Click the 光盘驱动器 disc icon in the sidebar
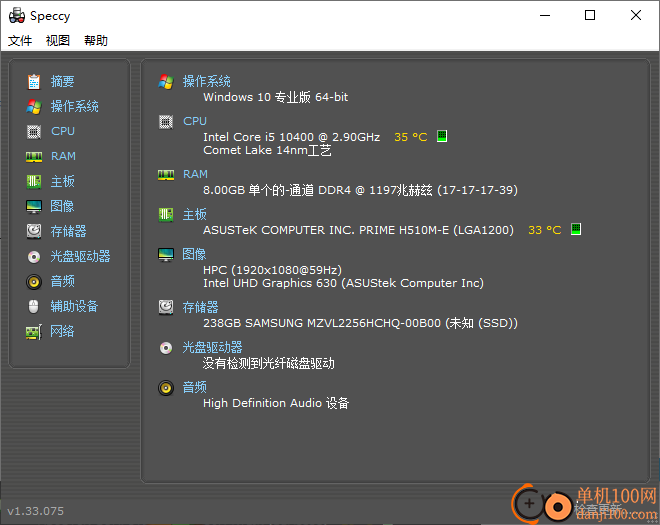660x525 pixels. pyautogui.click(x=34, y=256)
